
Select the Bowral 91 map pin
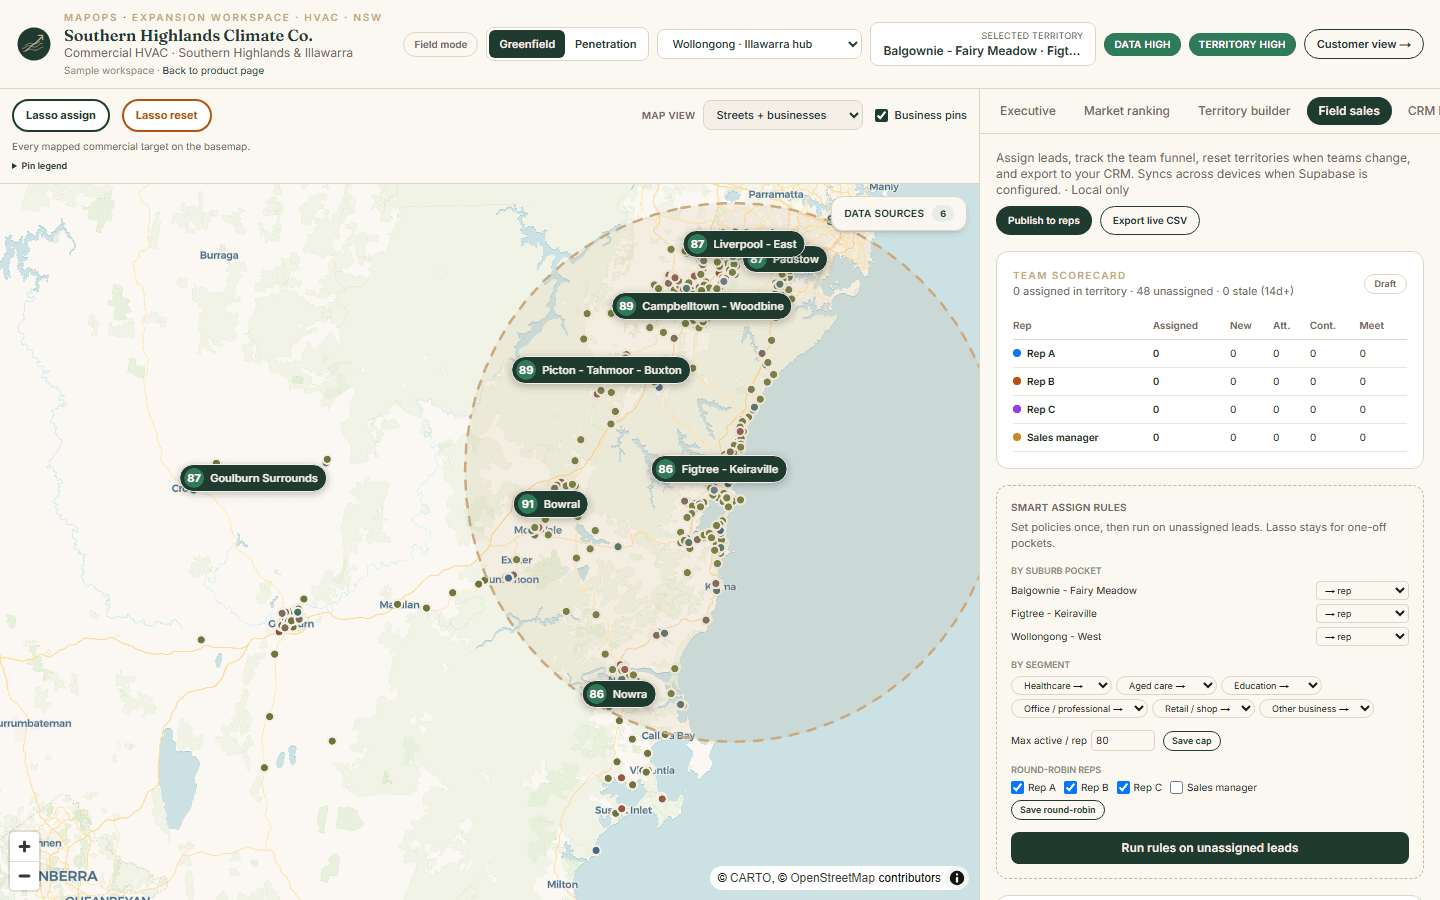[x=550, y=504]
